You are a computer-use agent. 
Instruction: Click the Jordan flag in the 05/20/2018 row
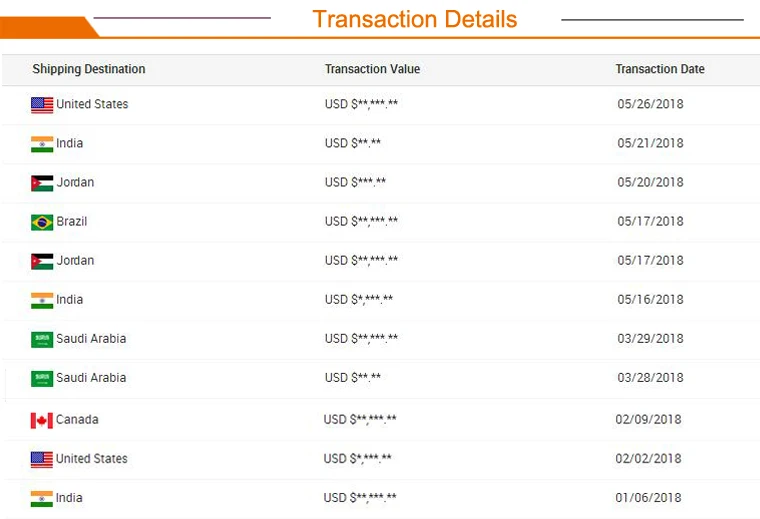pos(42,183)
